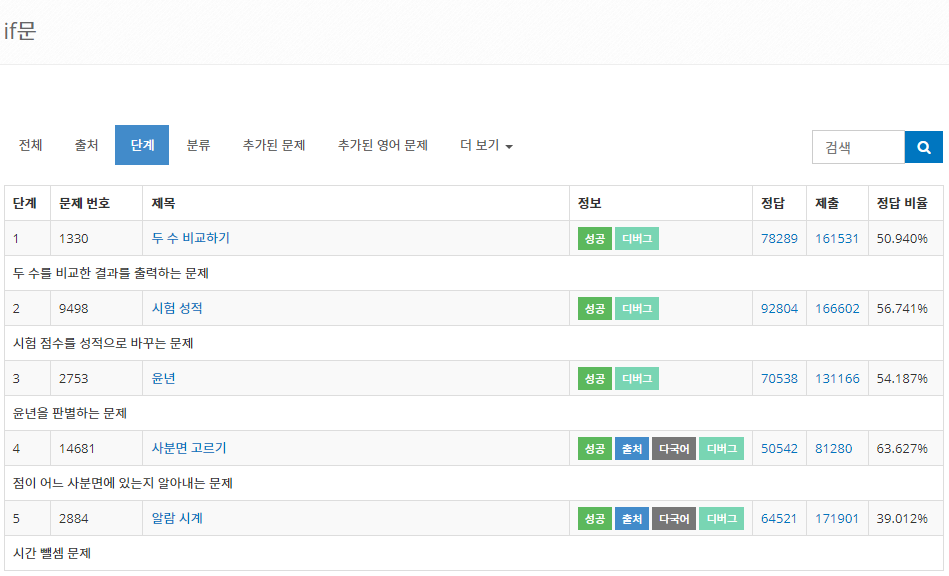
Task: Click description 시간 뺄셈 문제
Action: [52, 553]
